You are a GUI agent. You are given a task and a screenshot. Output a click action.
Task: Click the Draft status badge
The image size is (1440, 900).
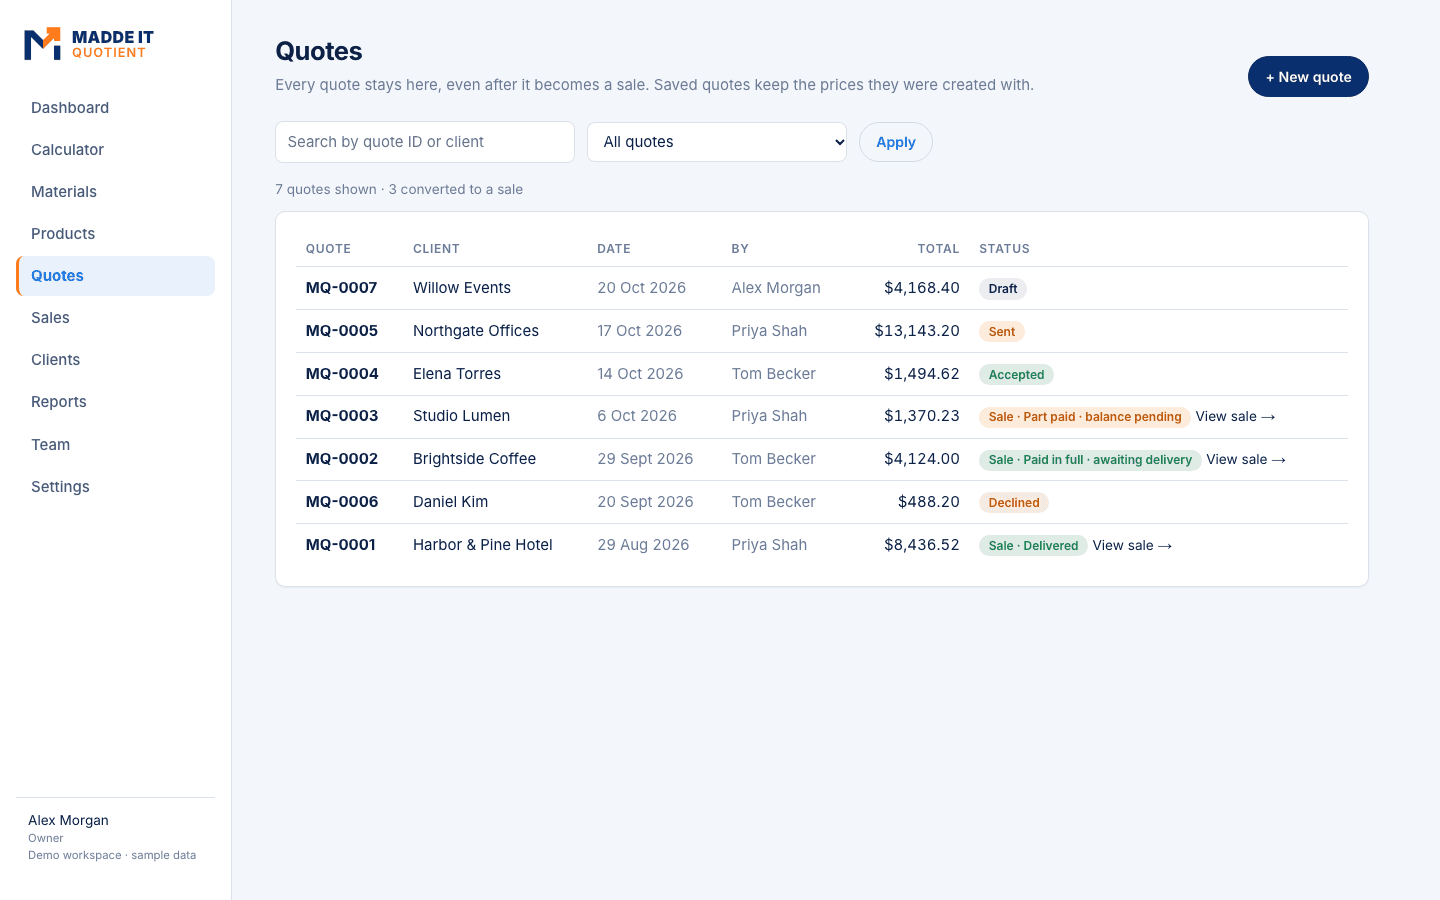tap(1003, 289)
